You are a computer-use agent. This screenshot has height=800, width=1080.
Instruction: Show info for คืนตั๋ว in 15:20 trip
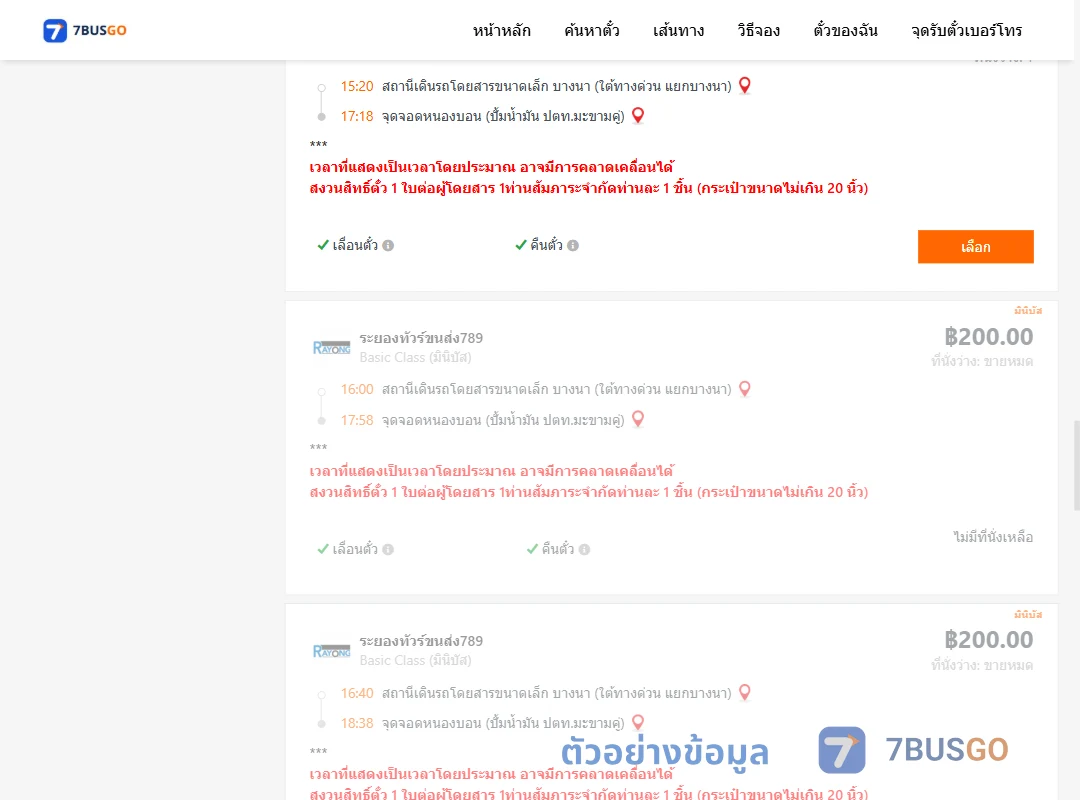click(x=573, y=245)
